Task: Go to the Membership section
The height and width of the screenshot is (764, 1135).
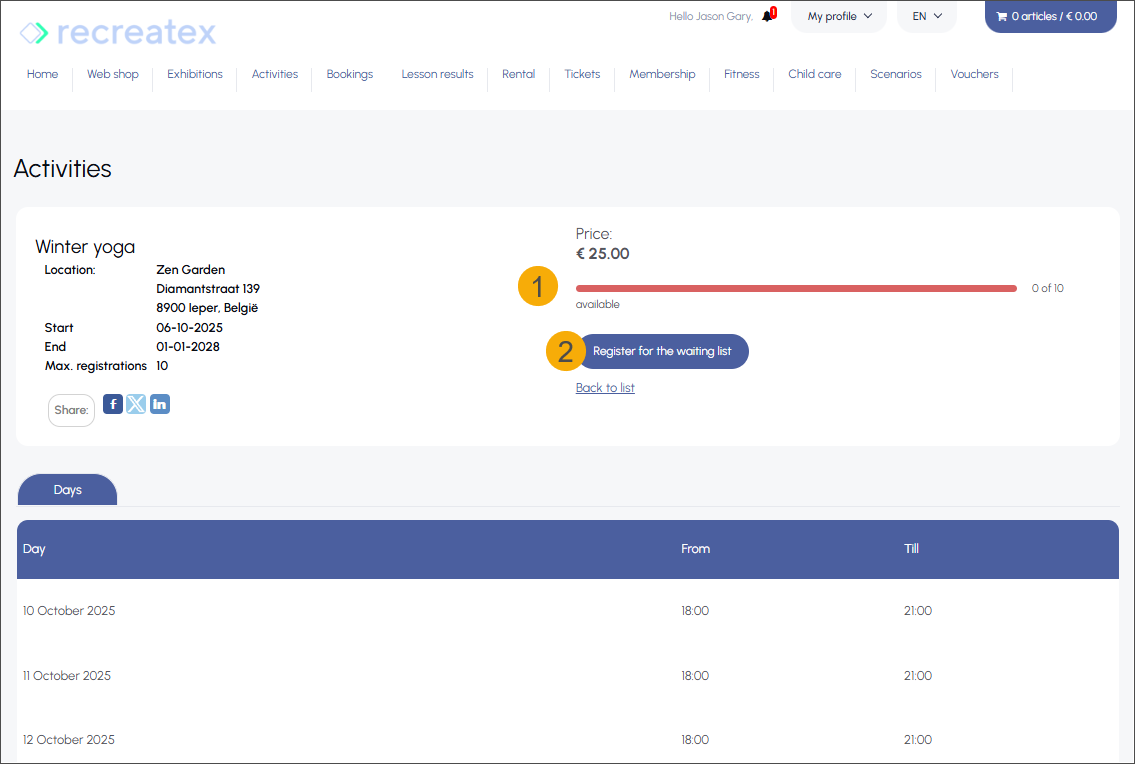Action: 662,74
